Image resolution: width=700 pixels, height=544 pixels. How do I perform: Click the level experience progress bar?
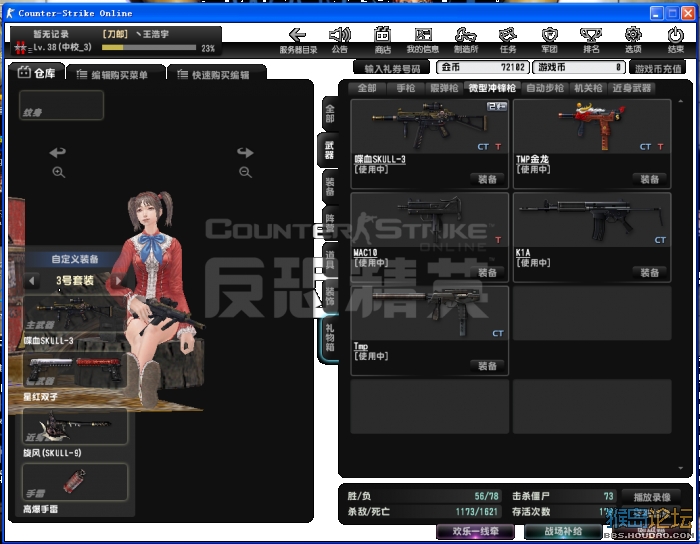pyautogui.click(x=149, y=47)
